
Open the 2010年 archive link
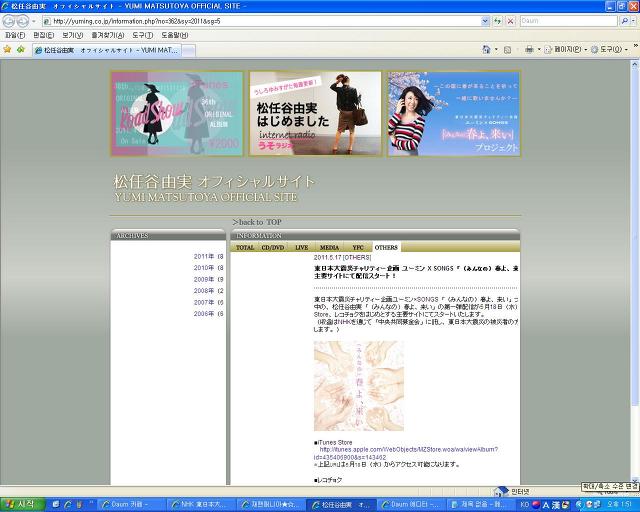click(208, 268)
